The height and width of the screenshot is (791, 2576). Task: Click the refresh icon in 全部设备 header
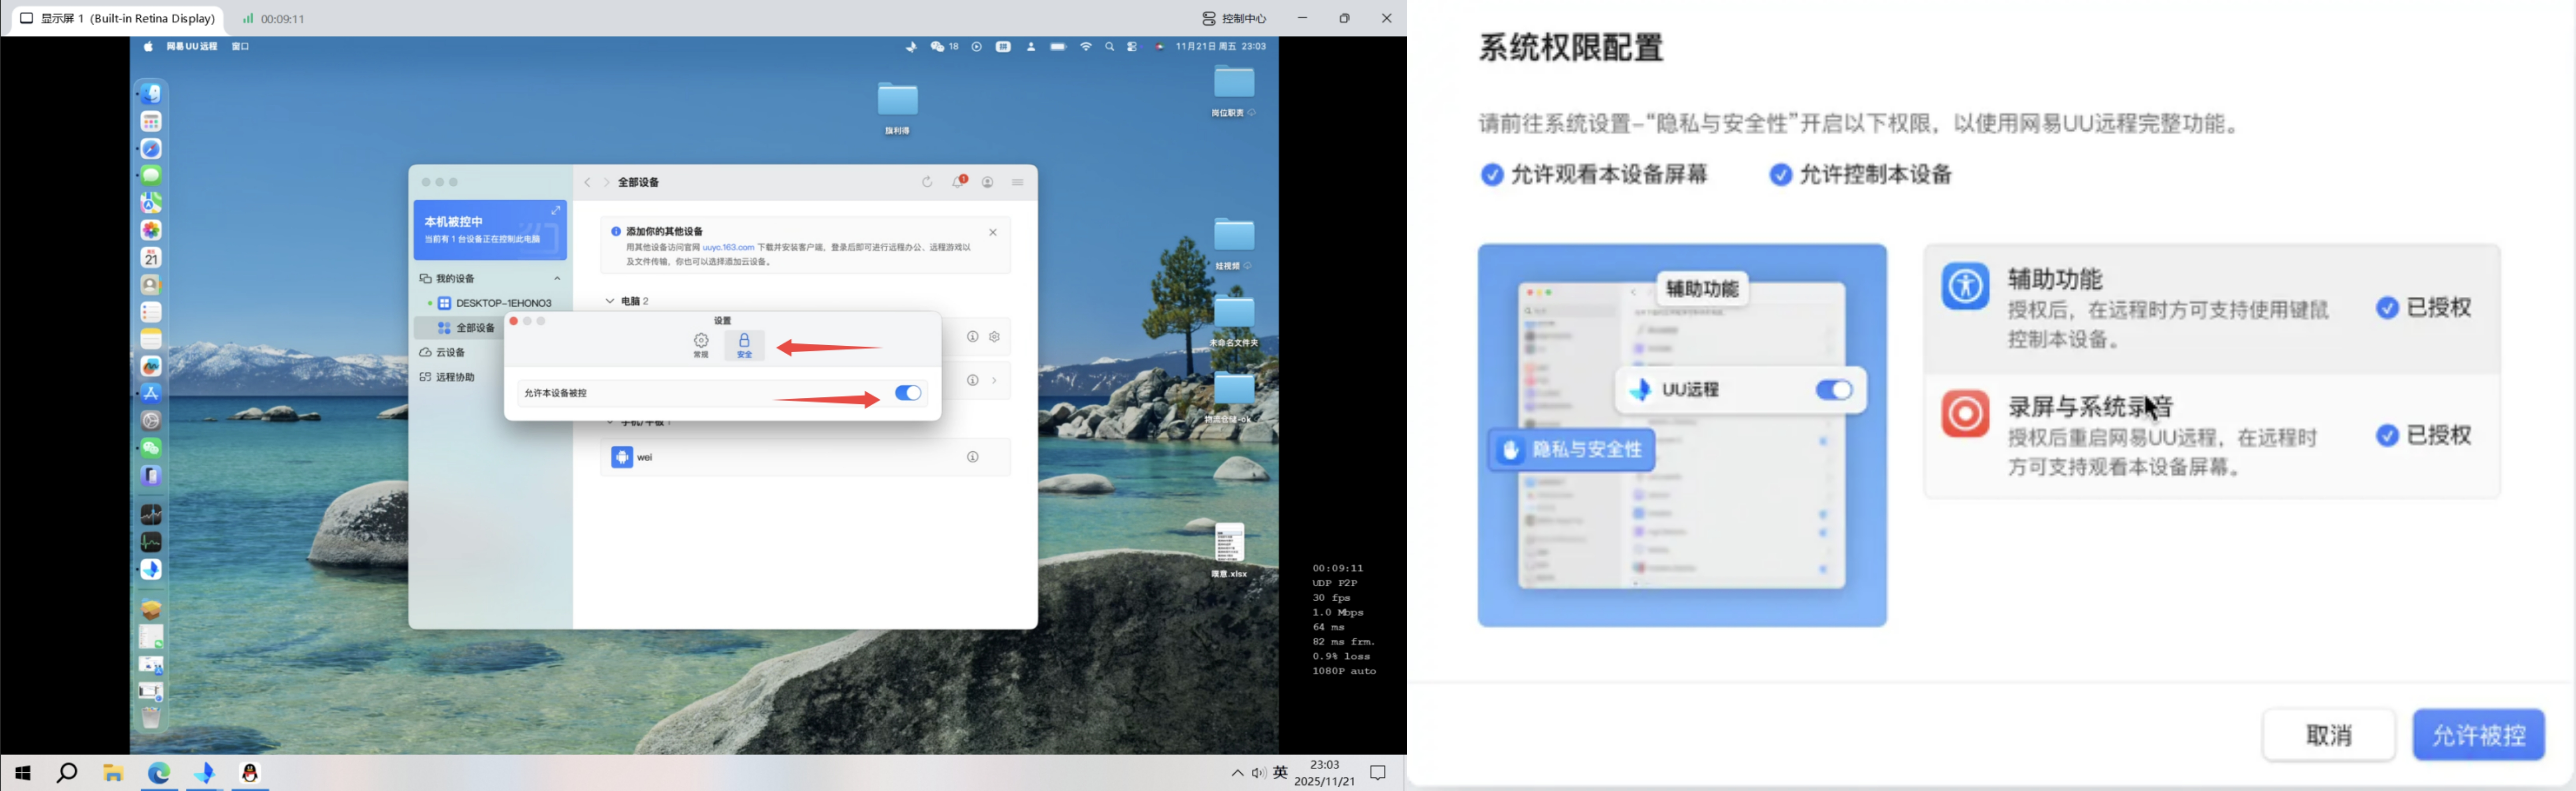pyautogui.click(x=927, y=182)
